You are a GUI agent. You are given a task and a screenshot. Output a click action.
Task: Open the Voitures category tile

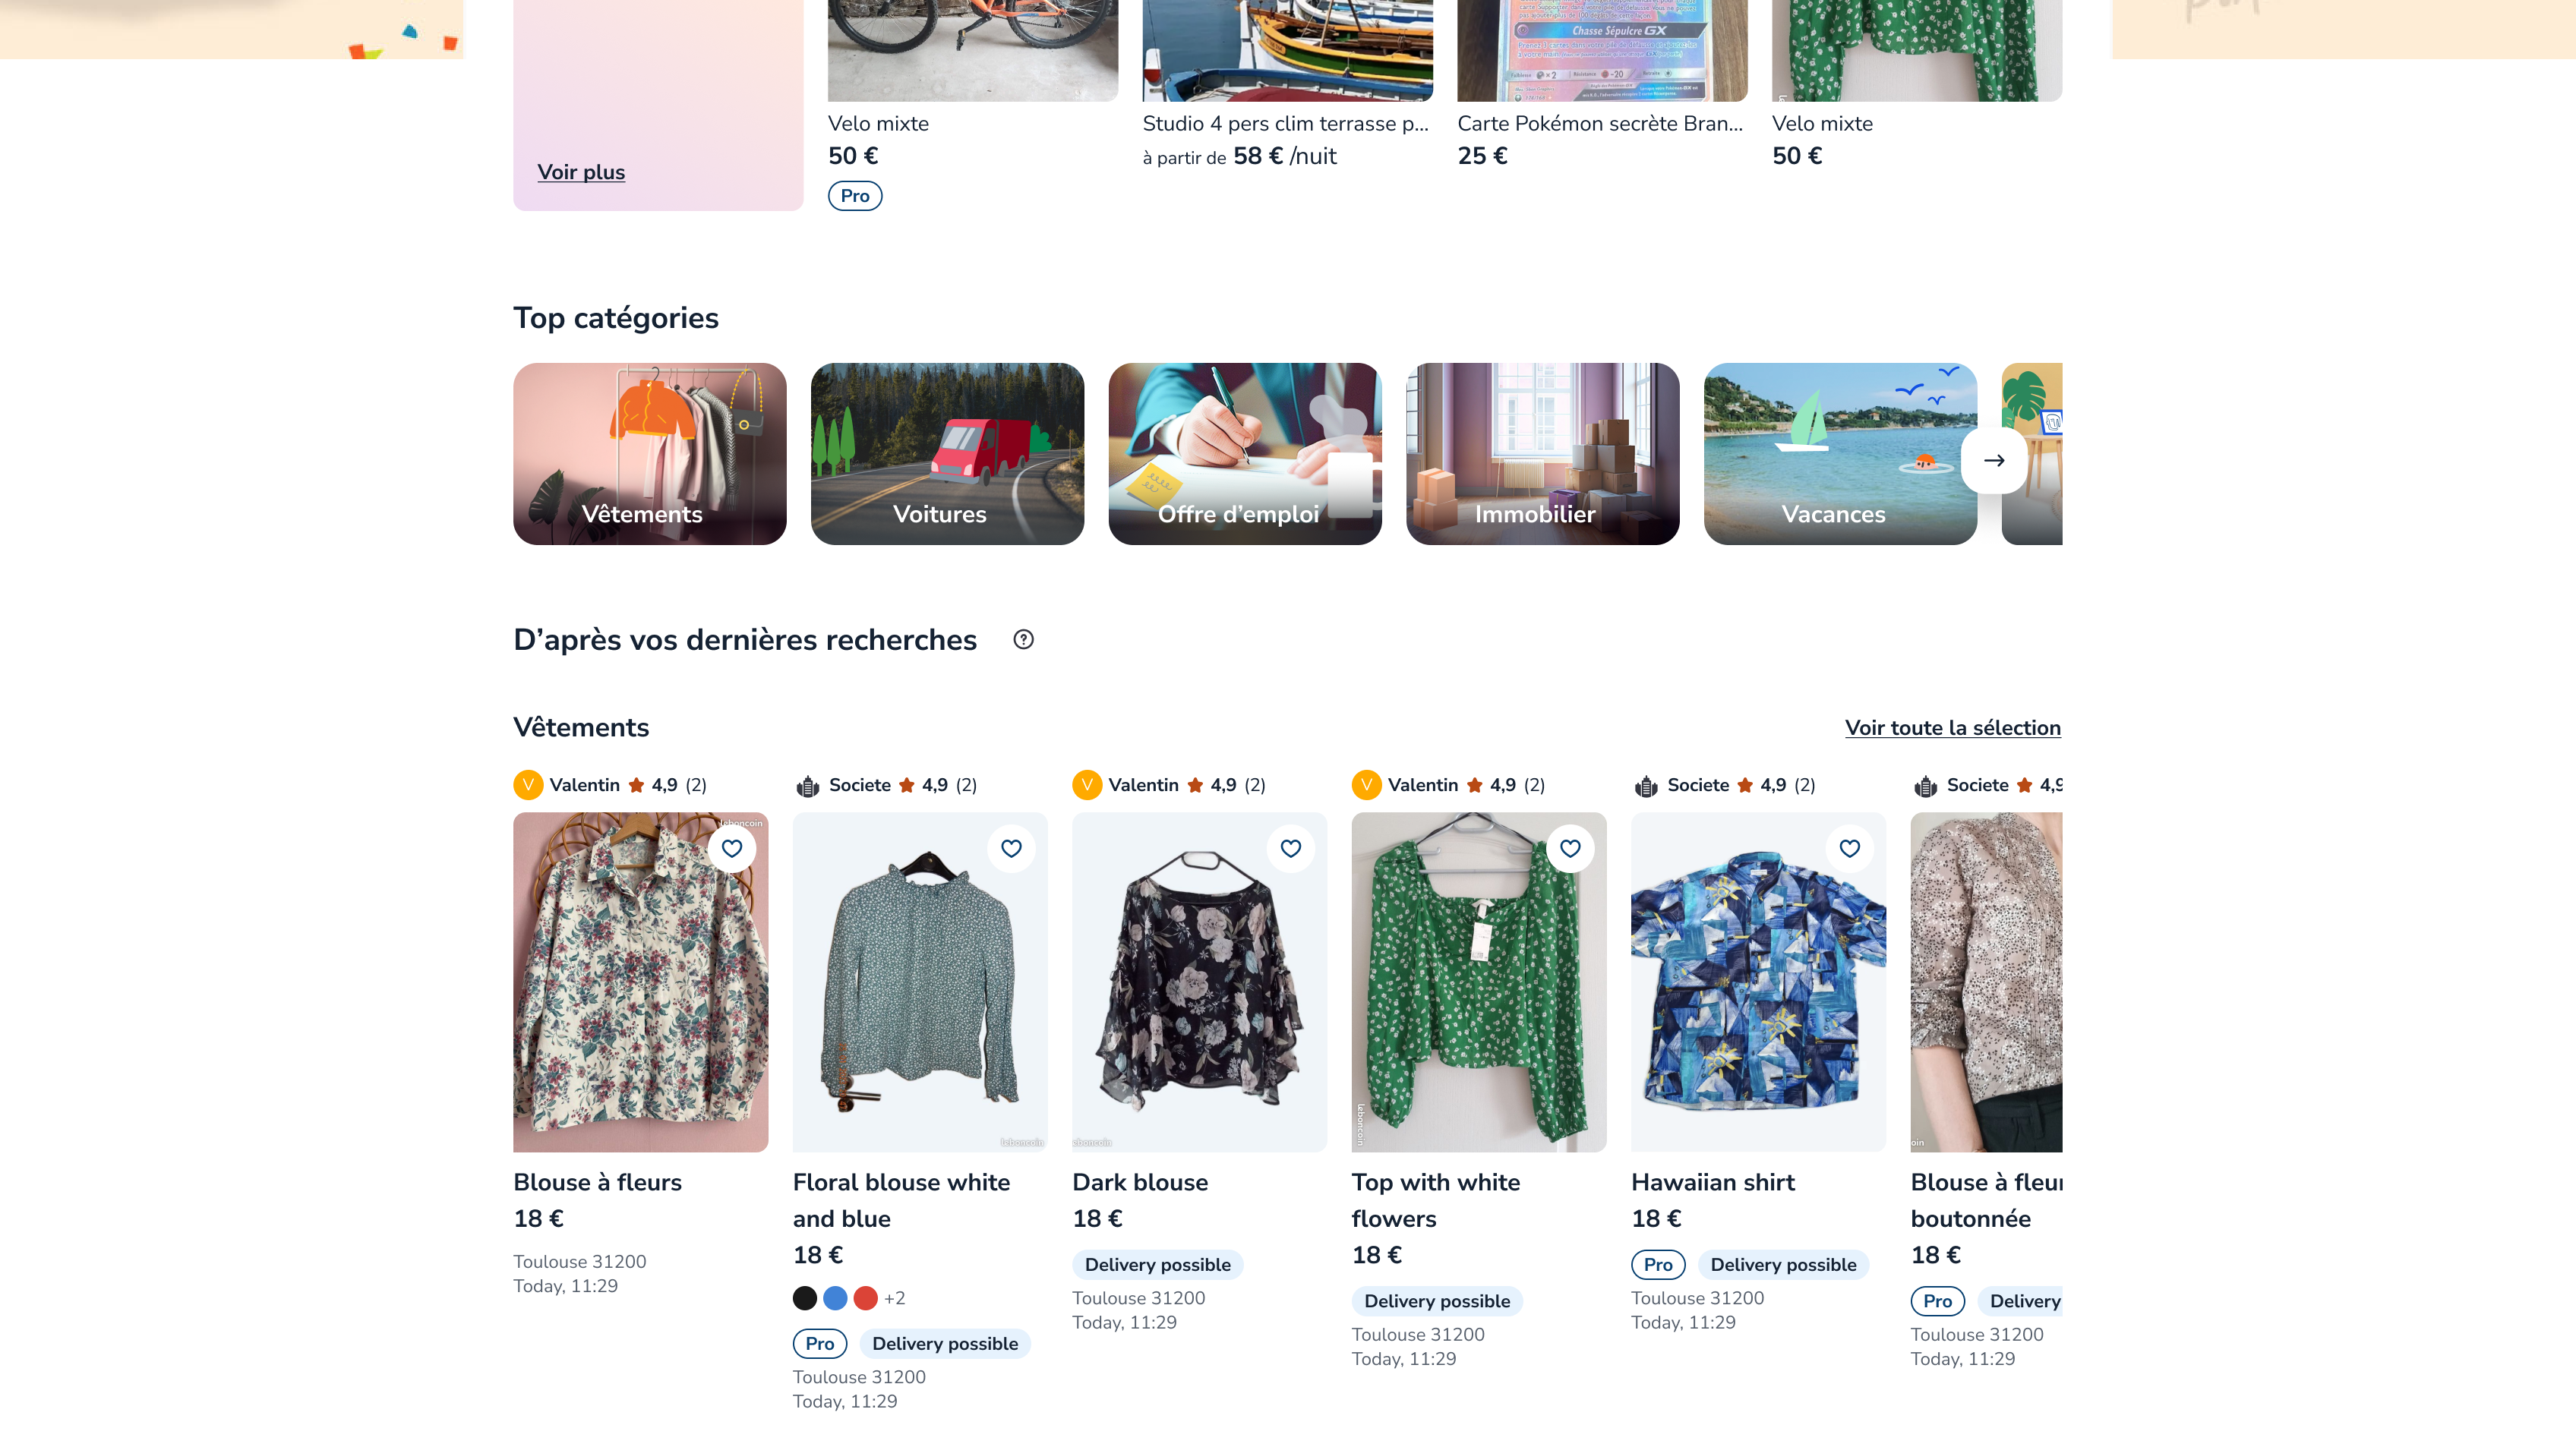point(946,454)
